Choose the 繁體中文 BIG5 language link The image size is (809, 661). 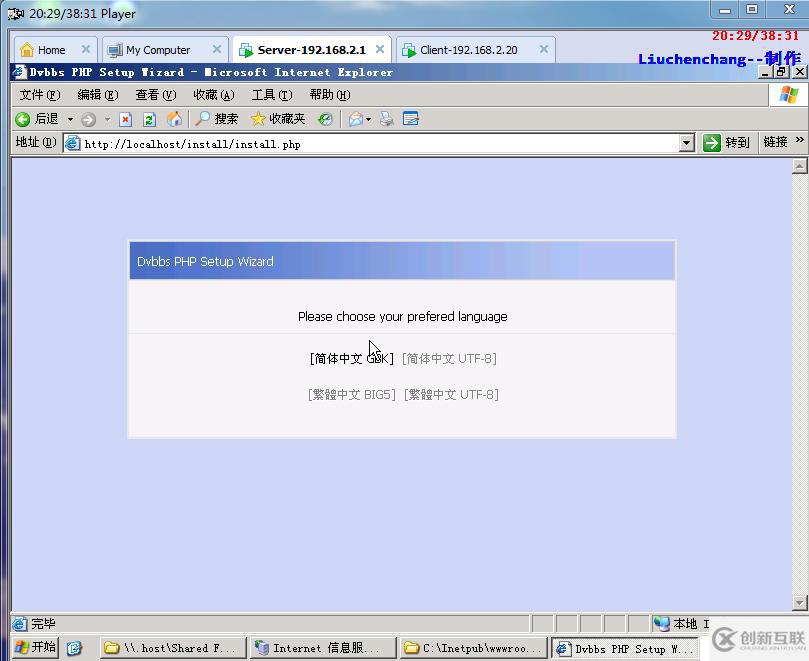[x=352, y=395]
